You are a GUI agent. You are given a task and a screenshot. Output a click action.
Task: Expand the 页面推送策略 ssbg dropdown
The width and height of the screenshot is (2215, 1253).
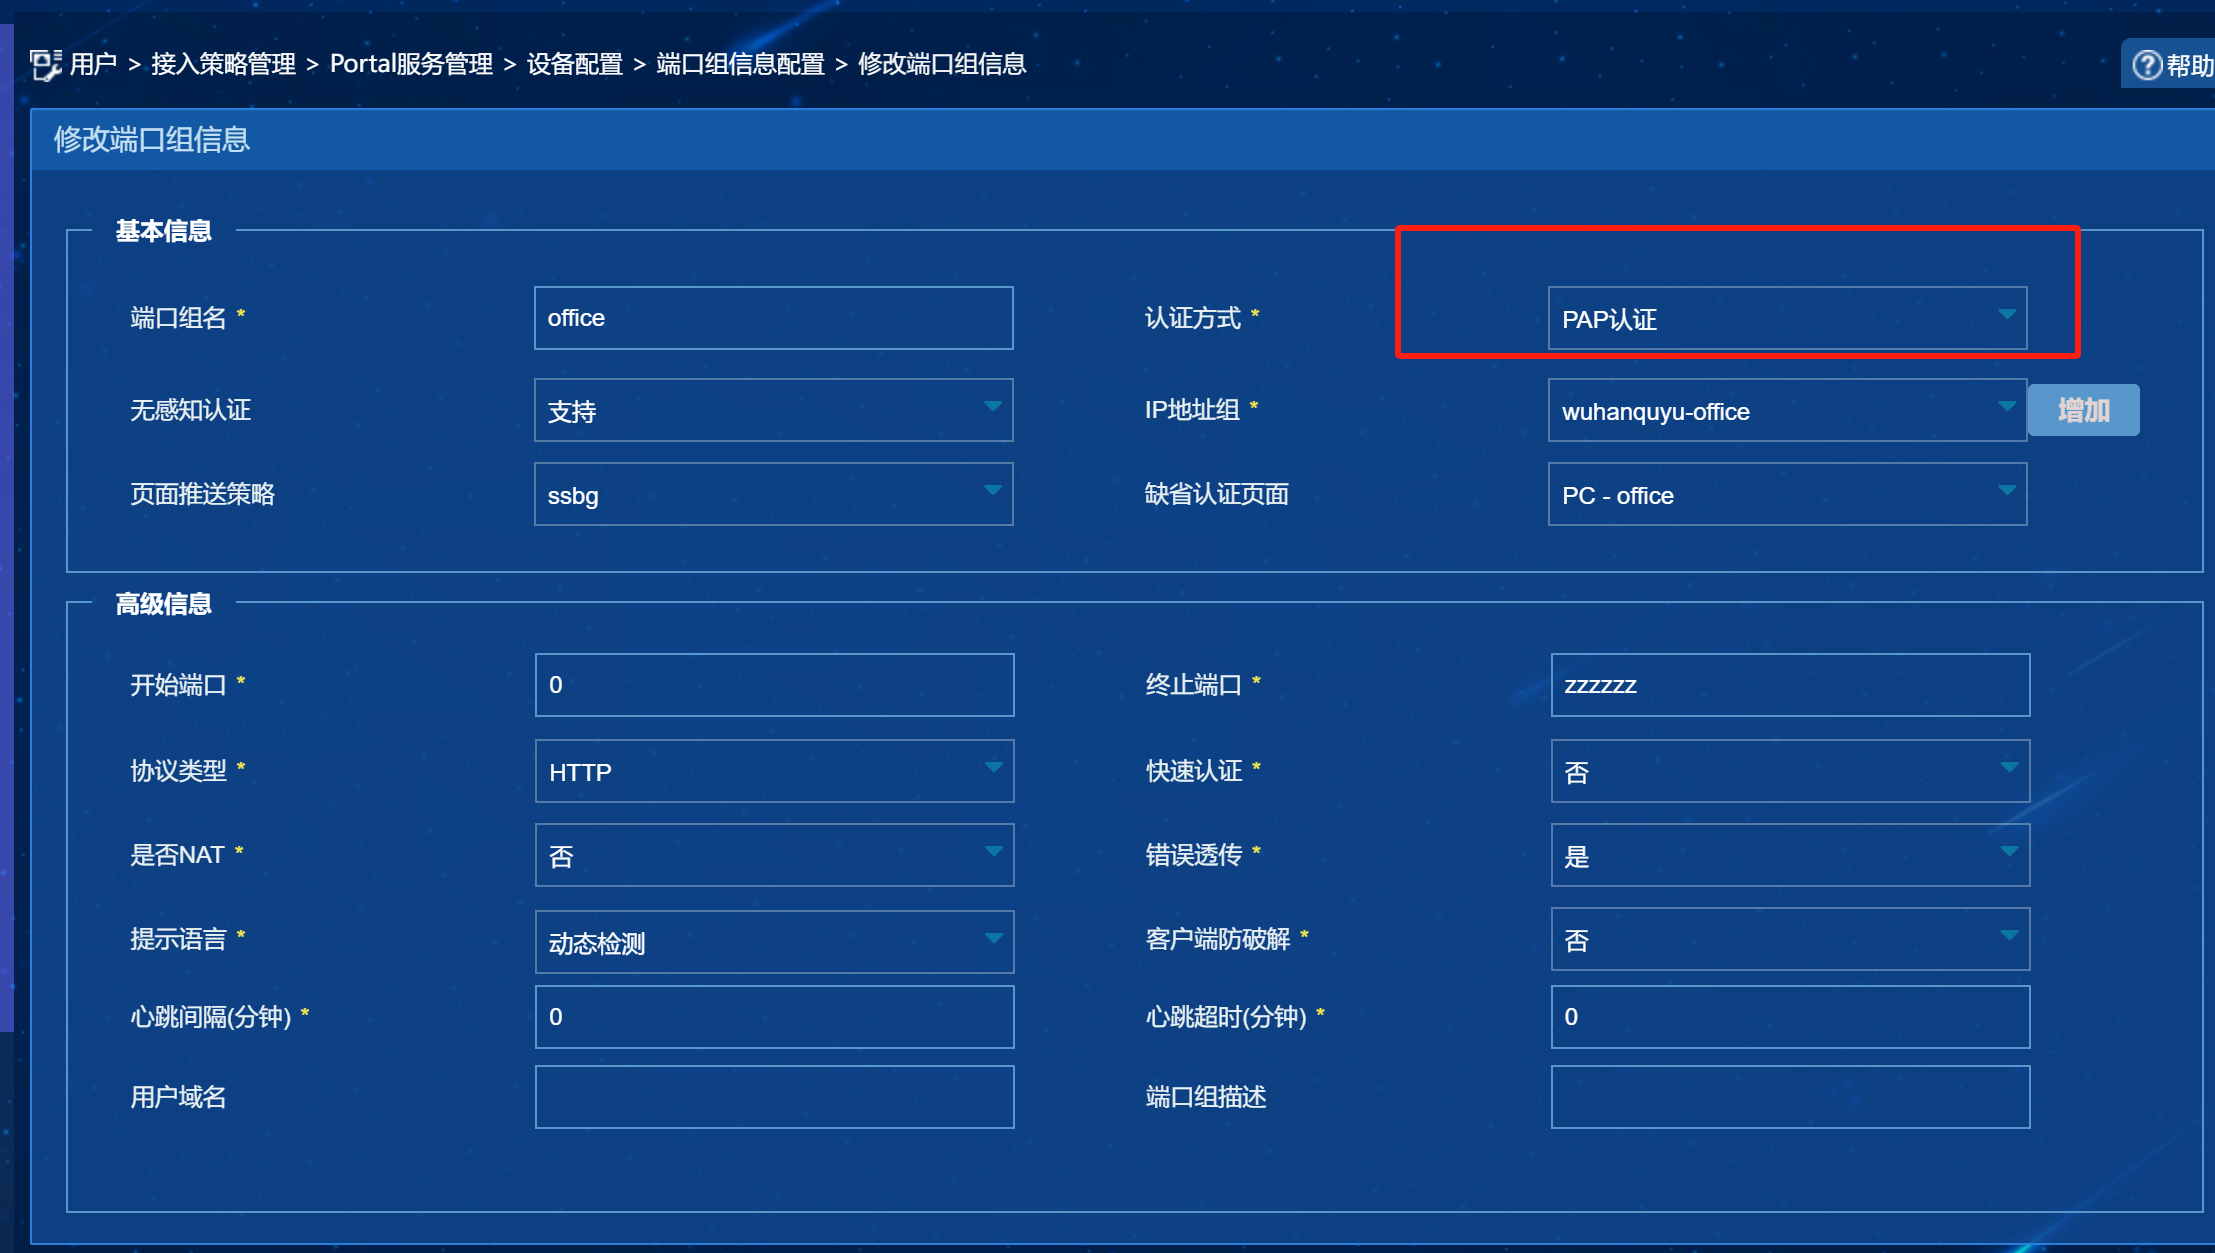click(x=773, y=494)
